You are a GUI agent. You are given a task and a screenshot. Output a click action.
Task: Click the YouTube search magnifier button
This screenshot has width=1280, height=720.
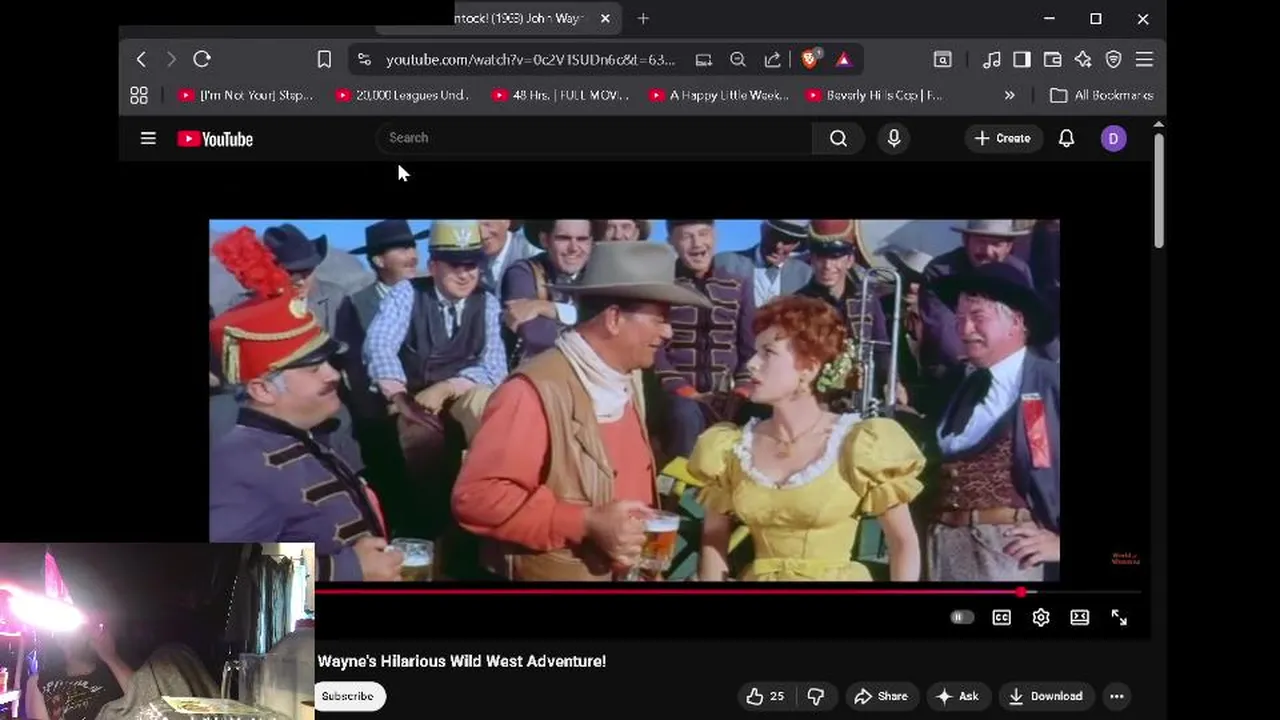838,138
